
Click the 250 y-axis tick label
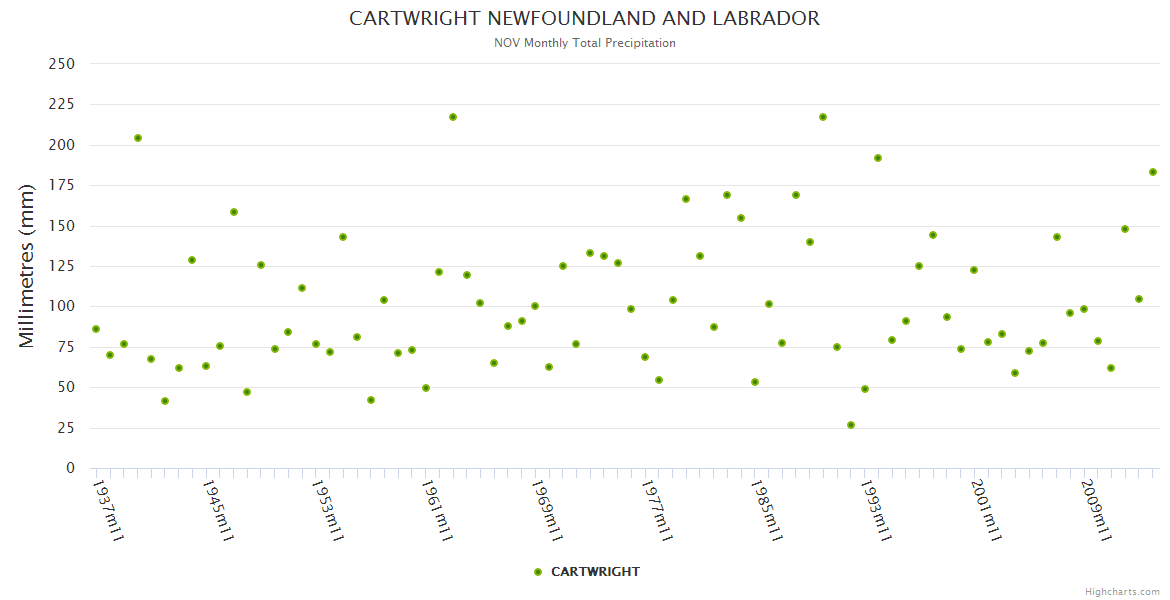(x=62, y=64)
